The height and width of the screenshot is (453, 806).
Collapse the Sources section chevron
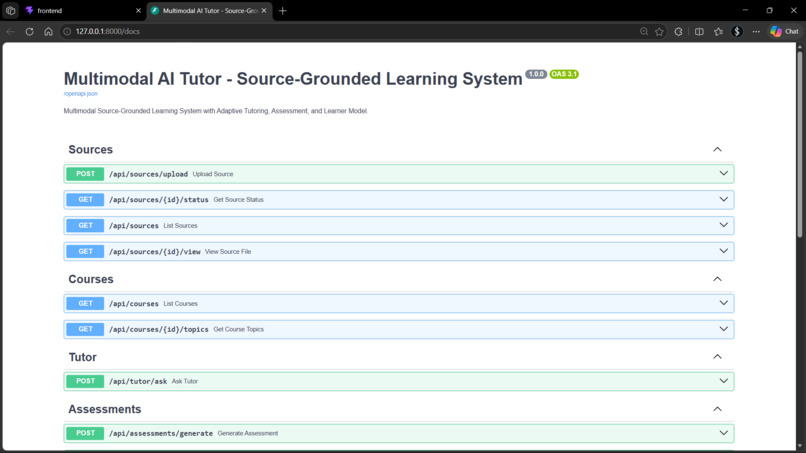[717, 150]
